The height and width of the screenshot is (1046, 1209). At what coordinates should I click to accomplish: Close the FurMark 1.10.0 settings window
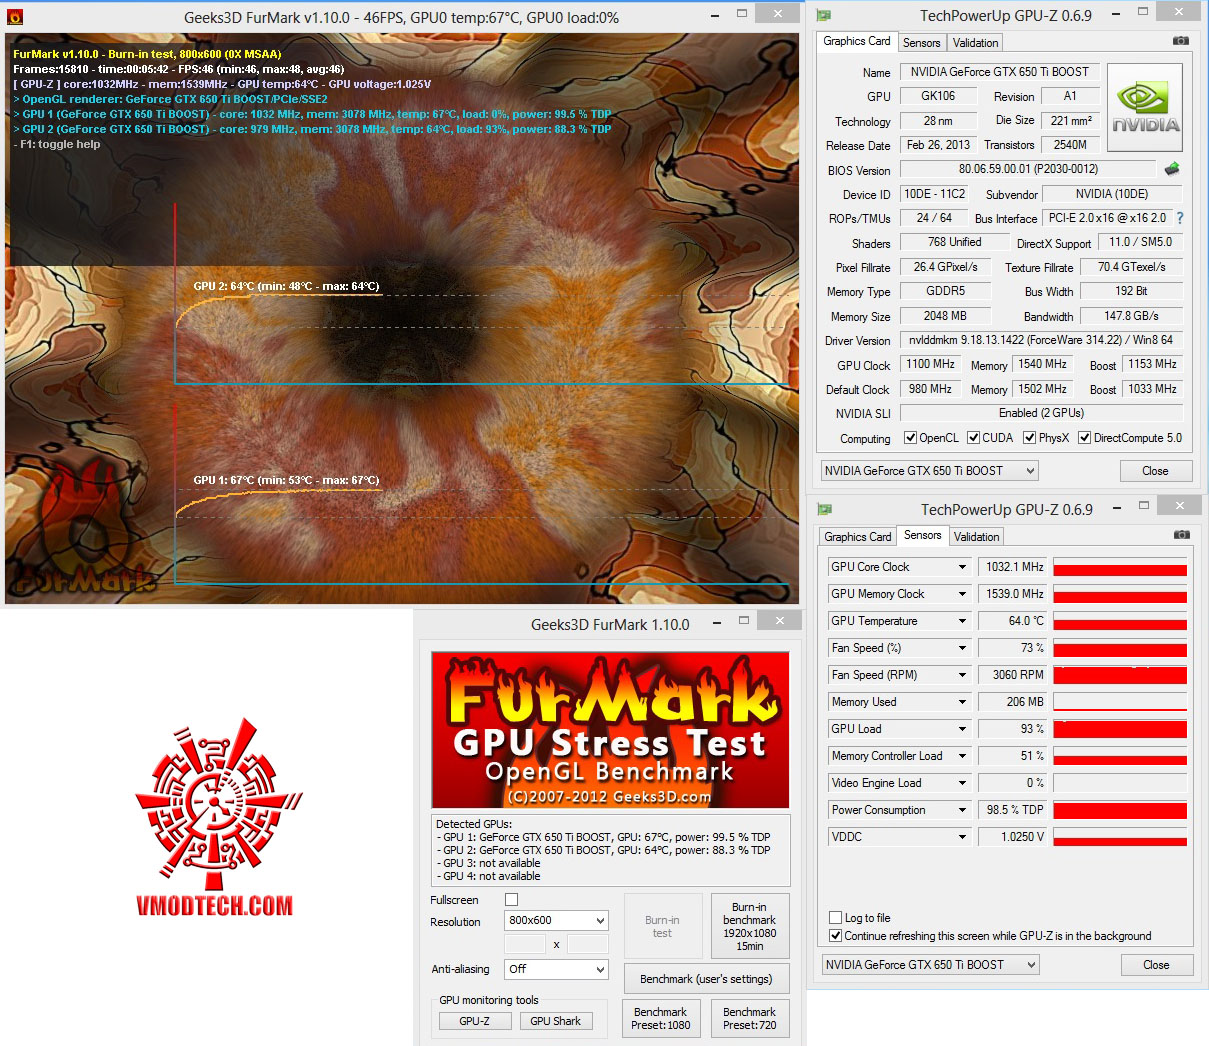(779, 621)
